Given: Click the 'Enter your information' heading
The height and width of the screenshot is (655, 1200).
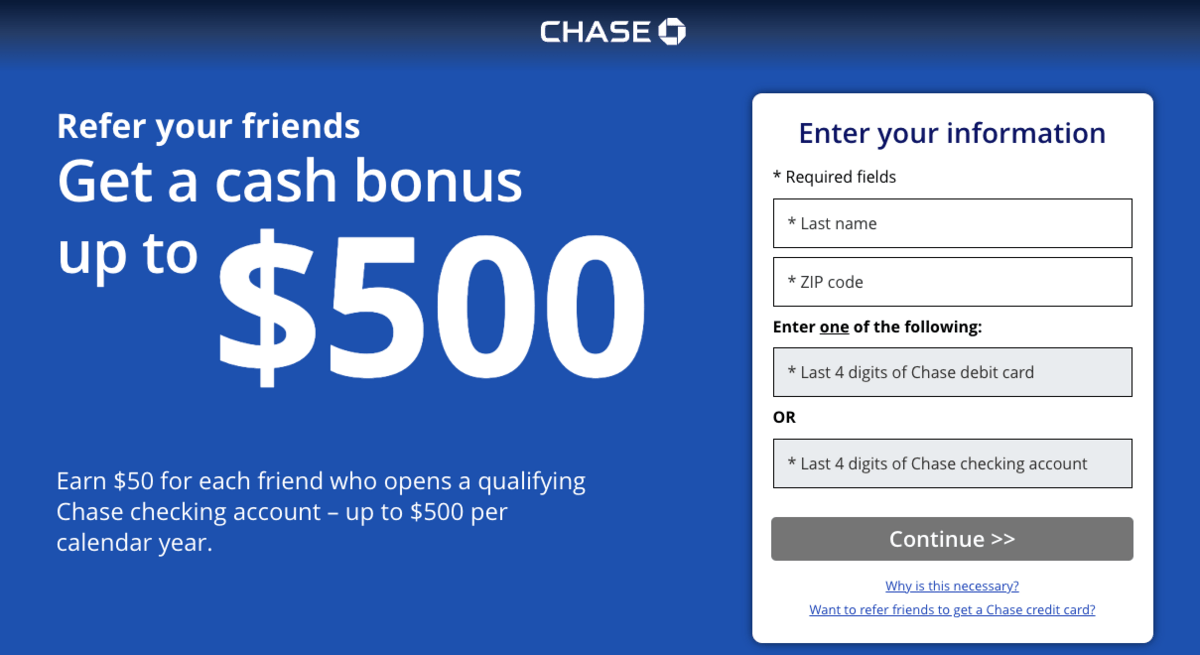Looking at the screenshot, I should [x=952, y=133].
